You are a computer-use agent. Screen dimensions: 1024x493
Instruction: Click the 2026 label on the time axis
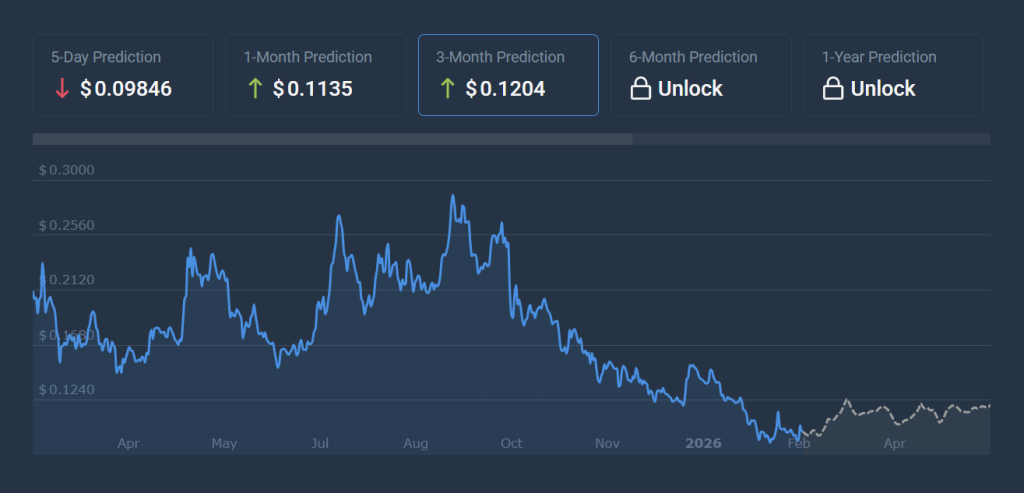[702, 443]
